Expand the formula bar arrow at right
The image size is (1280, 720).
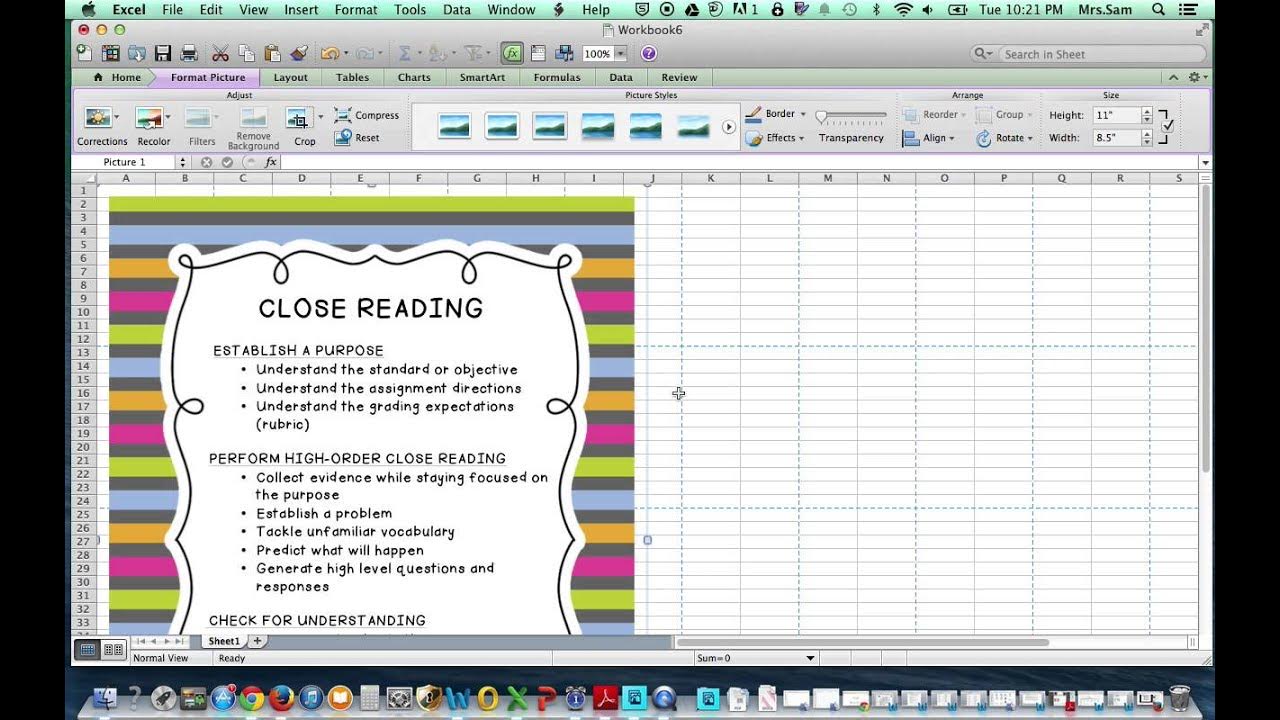coord(1205,162)
